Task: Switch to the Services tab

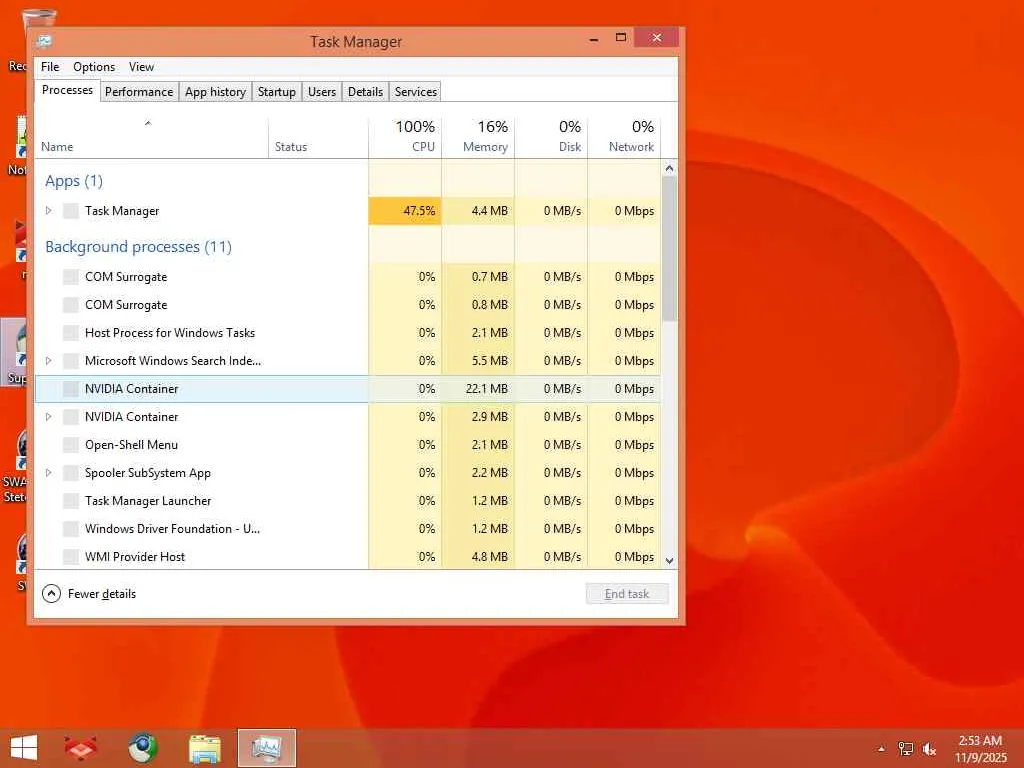Action: [x=416, y=92]
